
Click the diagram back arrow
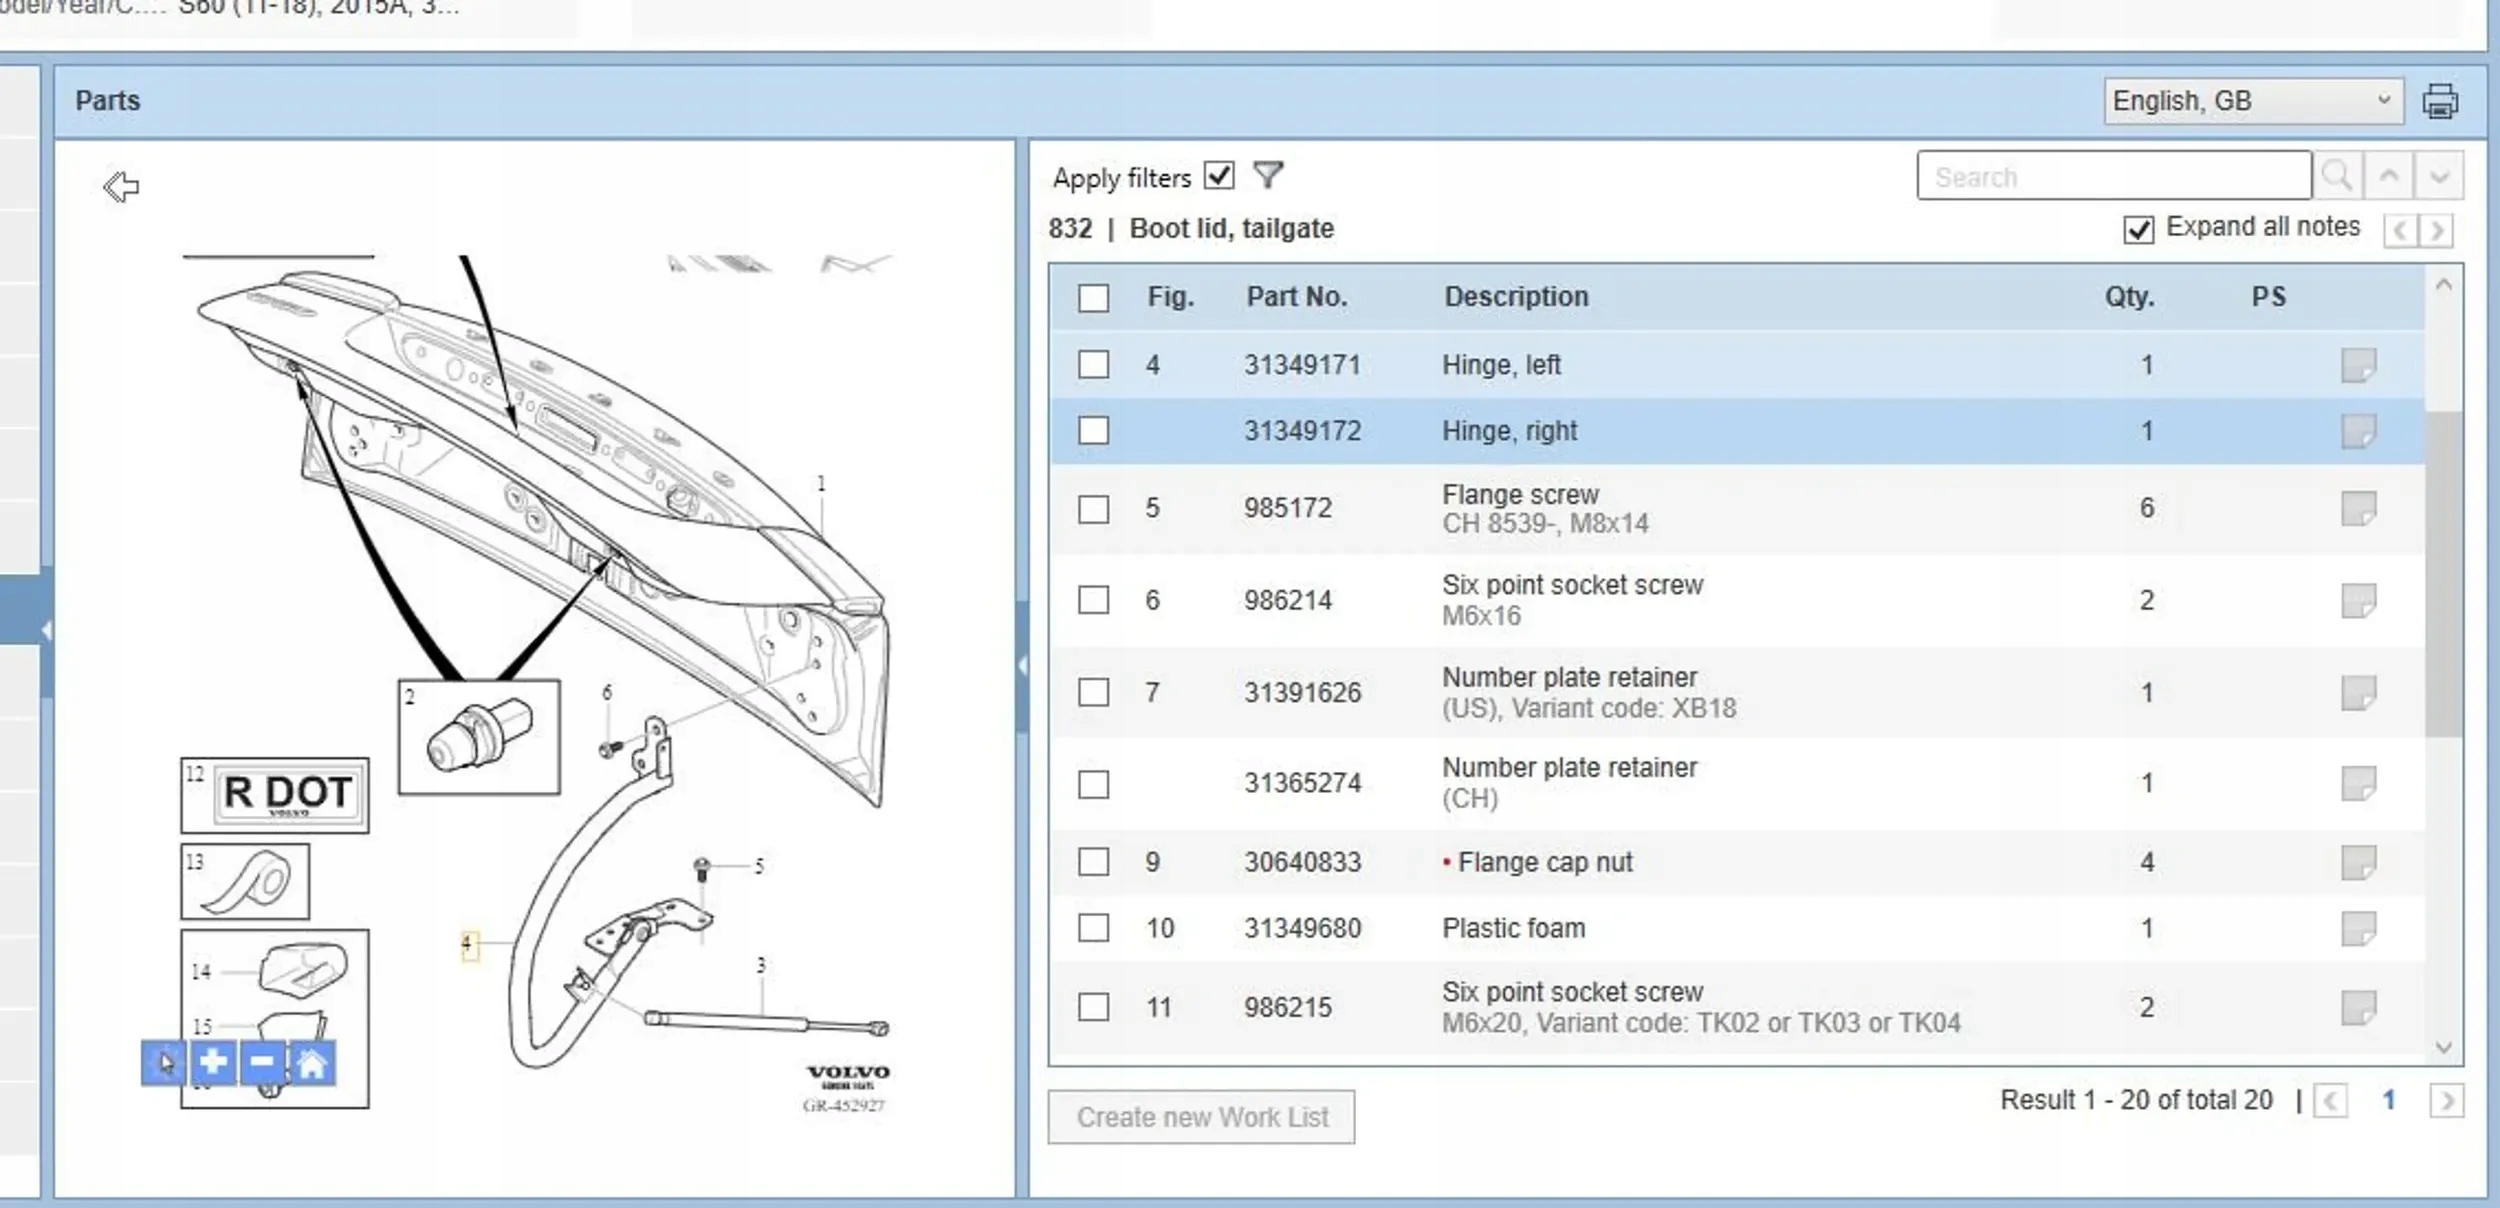(x=122, y=186)
